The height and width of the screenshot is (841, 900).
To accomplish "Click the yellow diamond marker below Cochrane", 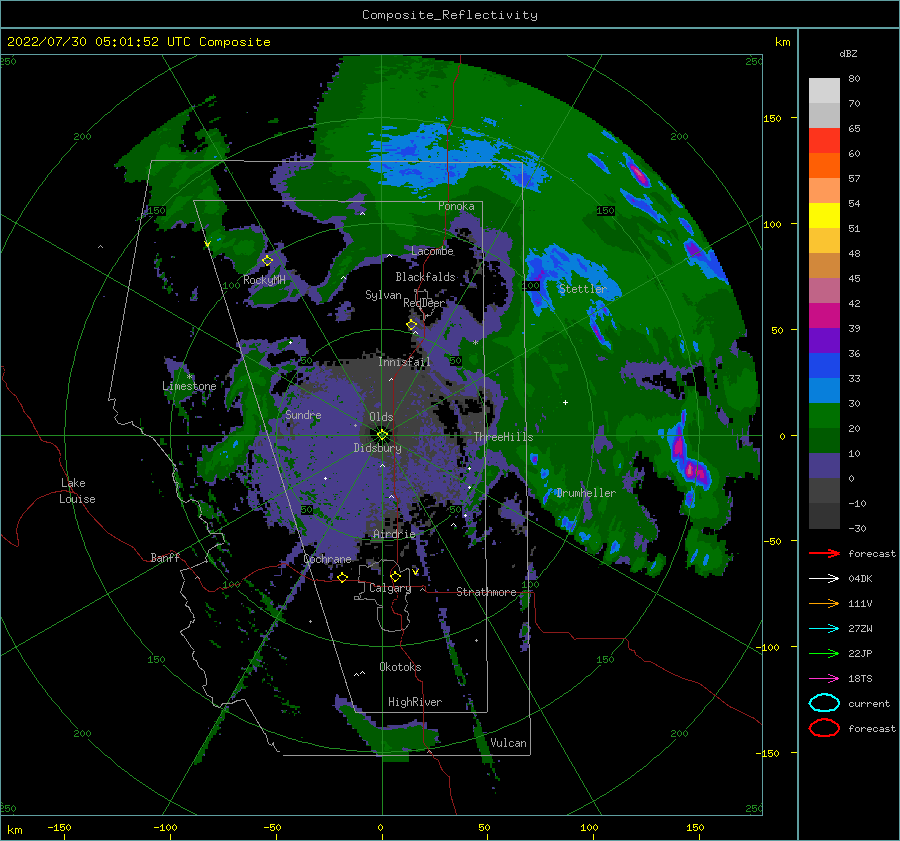I will tap(343, 577).
